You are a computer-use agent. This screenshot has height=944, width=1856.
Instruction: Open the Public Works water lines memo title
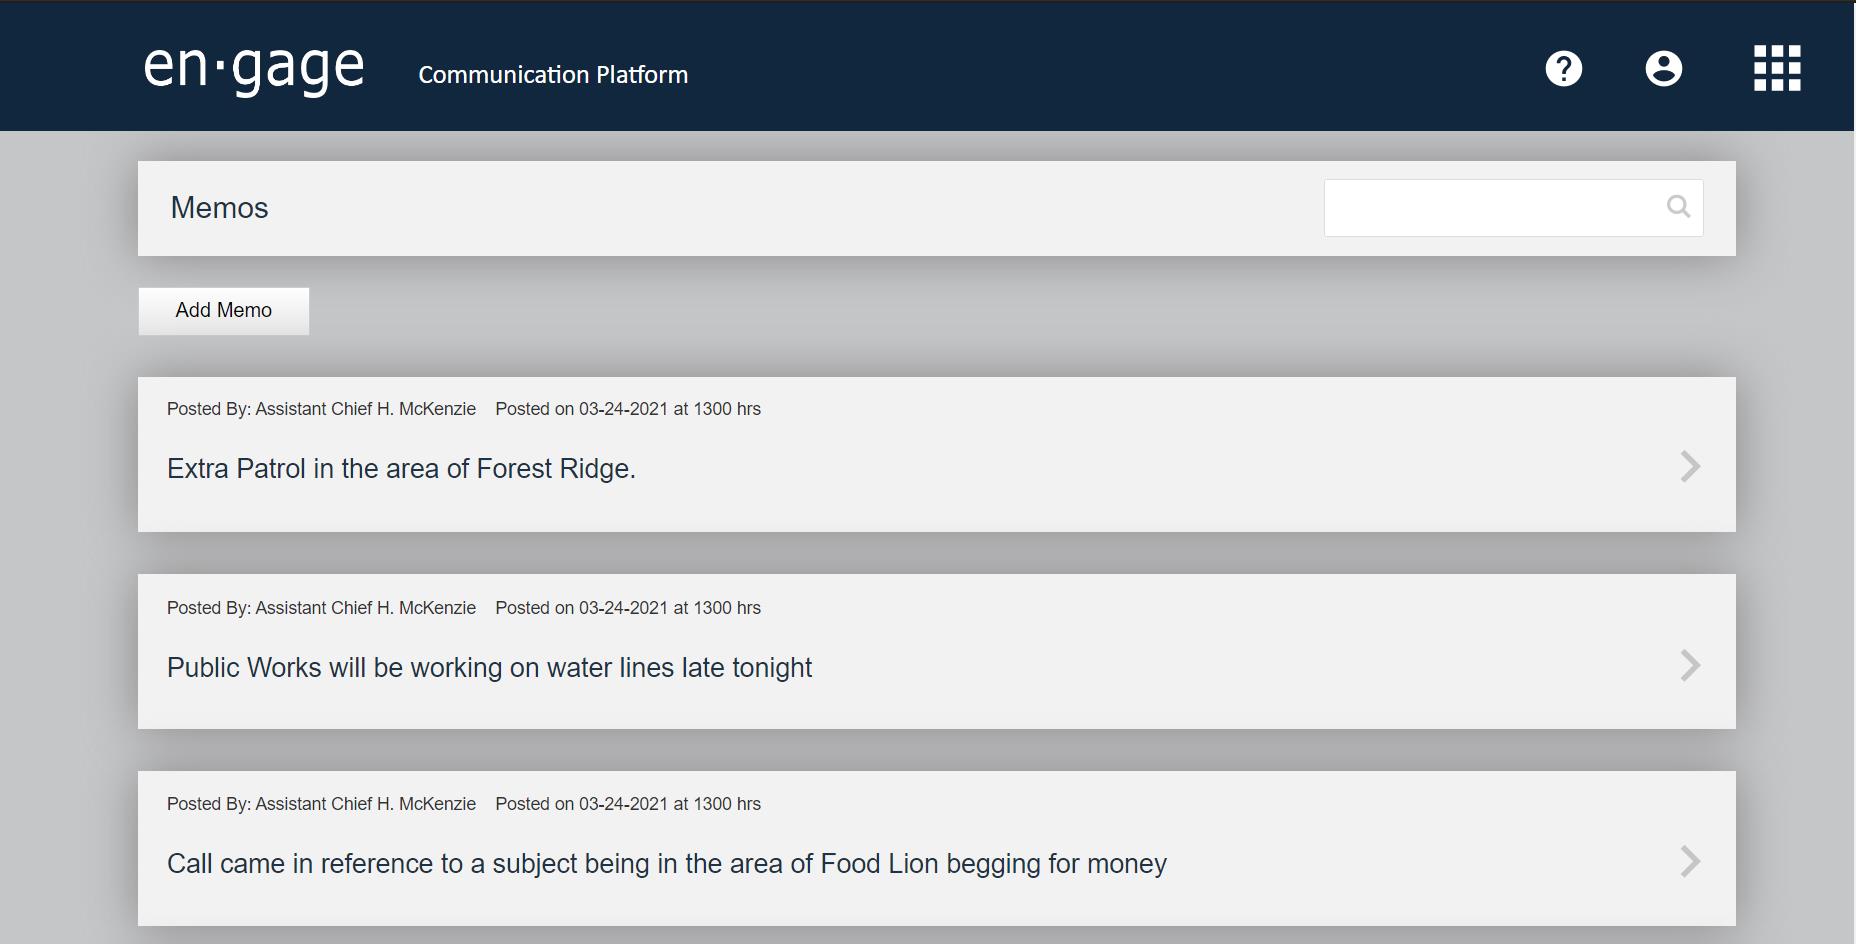click(x=489, y=668)
